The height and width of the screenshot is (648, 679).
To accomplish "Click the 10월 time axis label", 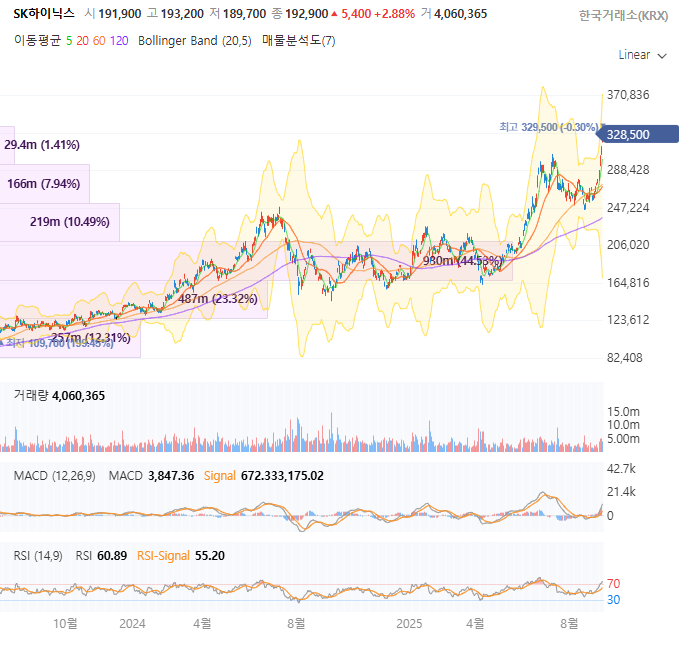I will click(x=65, y=624).
